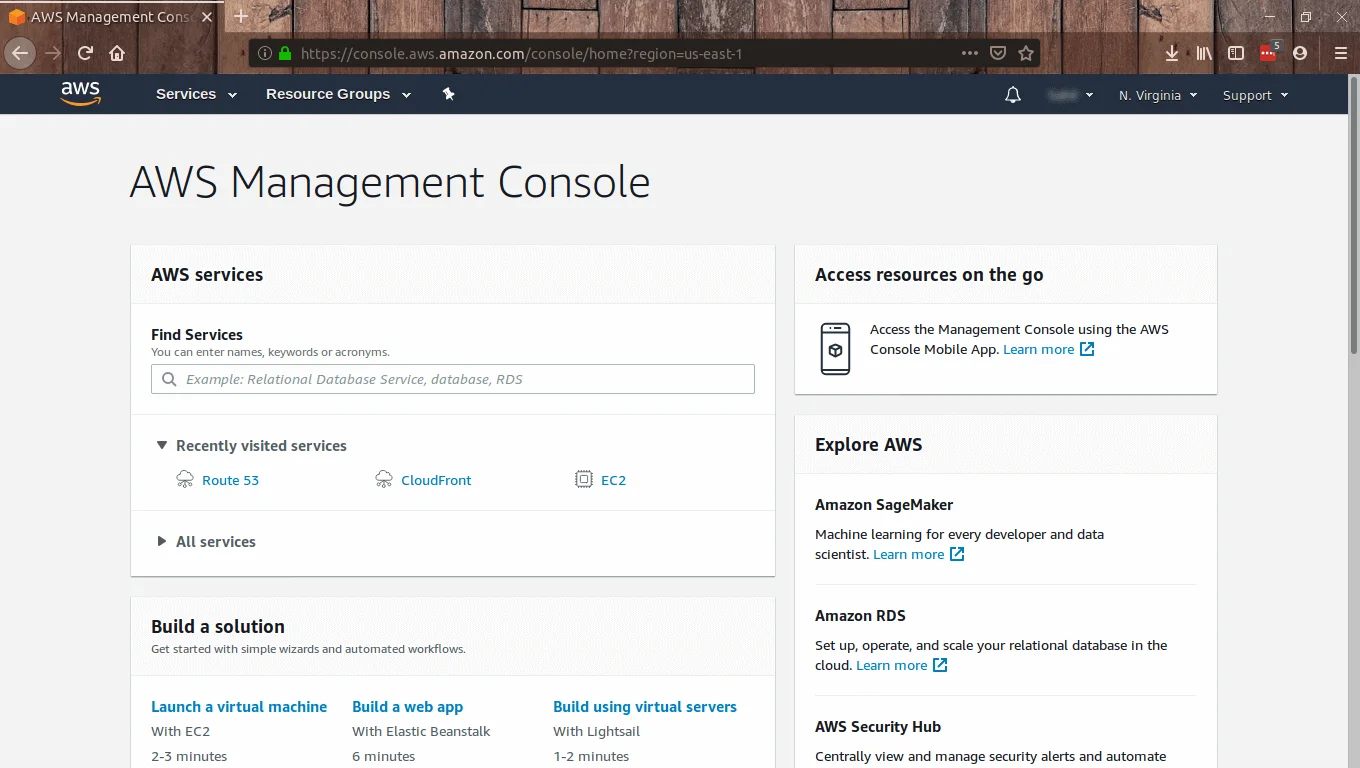Click Learn more under Amazon SageMaker
The image size is (1360, 768).
[x=908, y=554]
